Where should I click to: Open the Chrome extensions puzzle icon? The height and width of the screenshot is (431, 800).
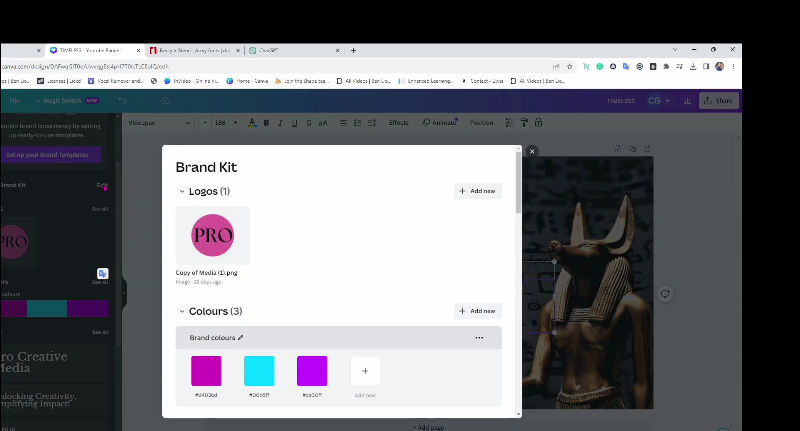(x=666, y=66)
